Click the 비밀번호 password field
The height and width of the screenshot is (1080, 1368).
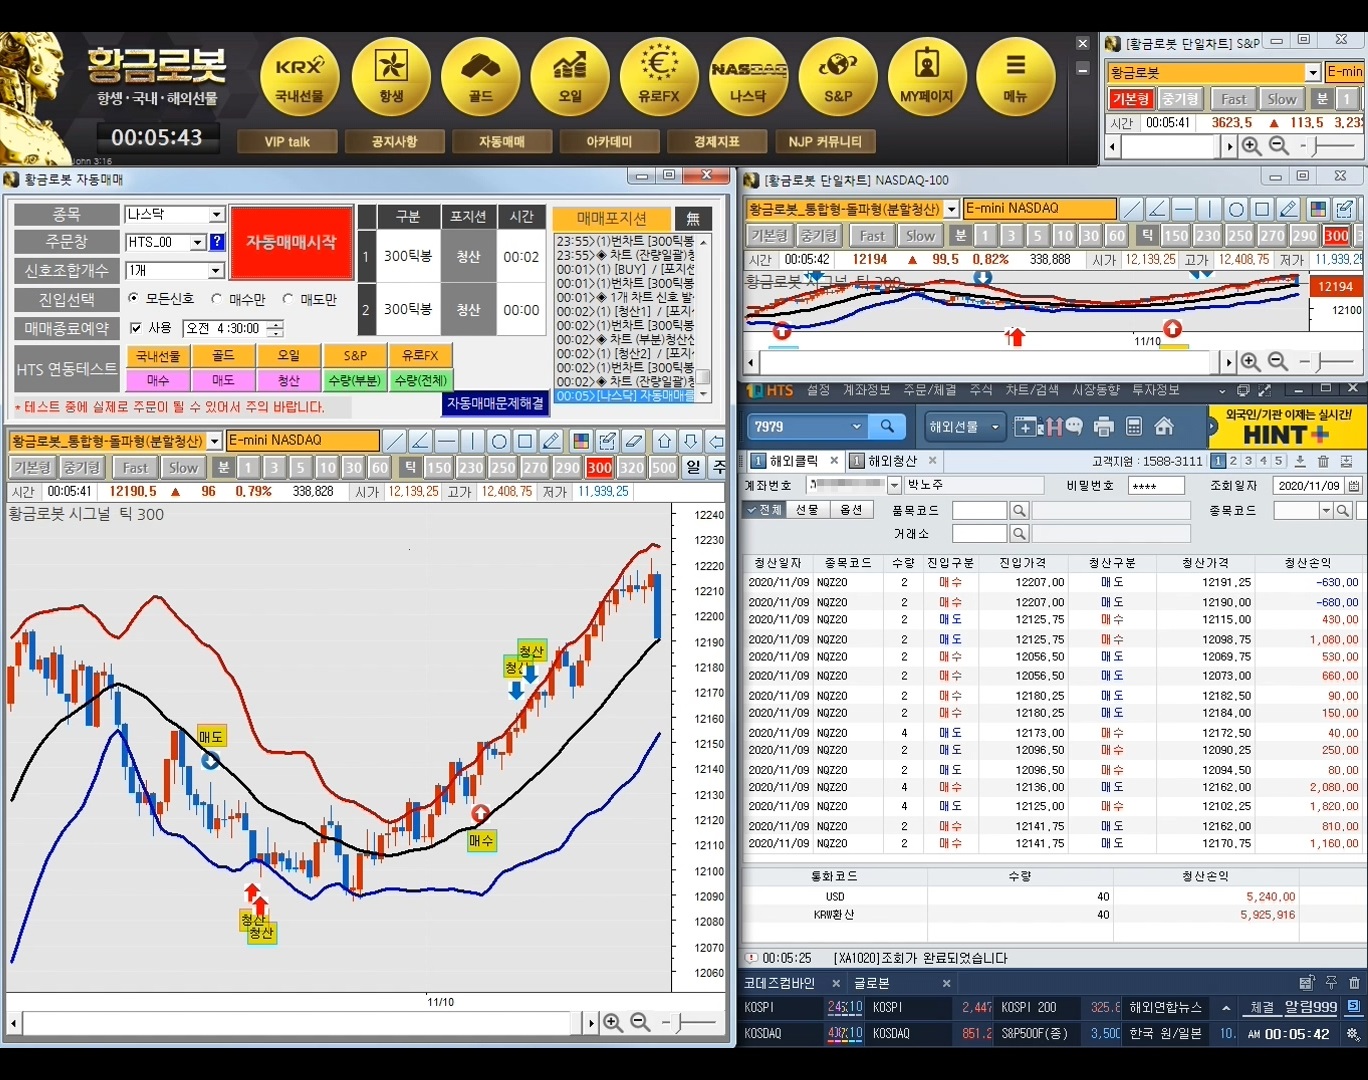point(1156,486)
